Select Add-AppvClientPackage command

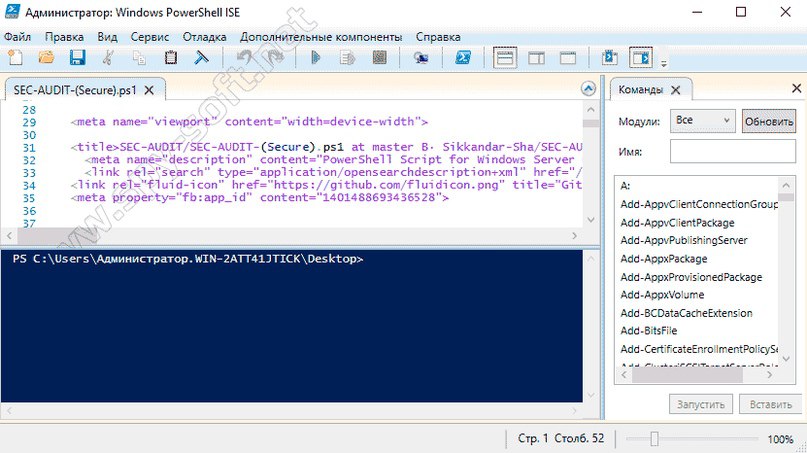pyautogui.click(x=677, y=223)
